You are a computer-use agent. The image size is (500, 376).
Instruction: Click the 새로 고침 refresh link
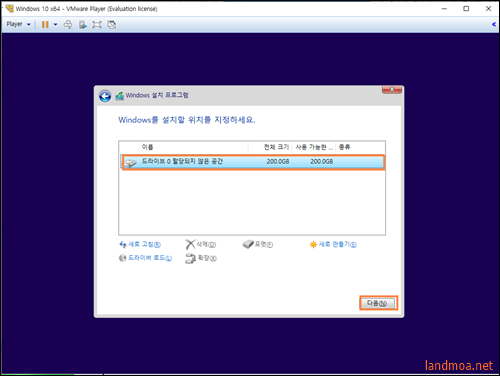tap(140, 245)
